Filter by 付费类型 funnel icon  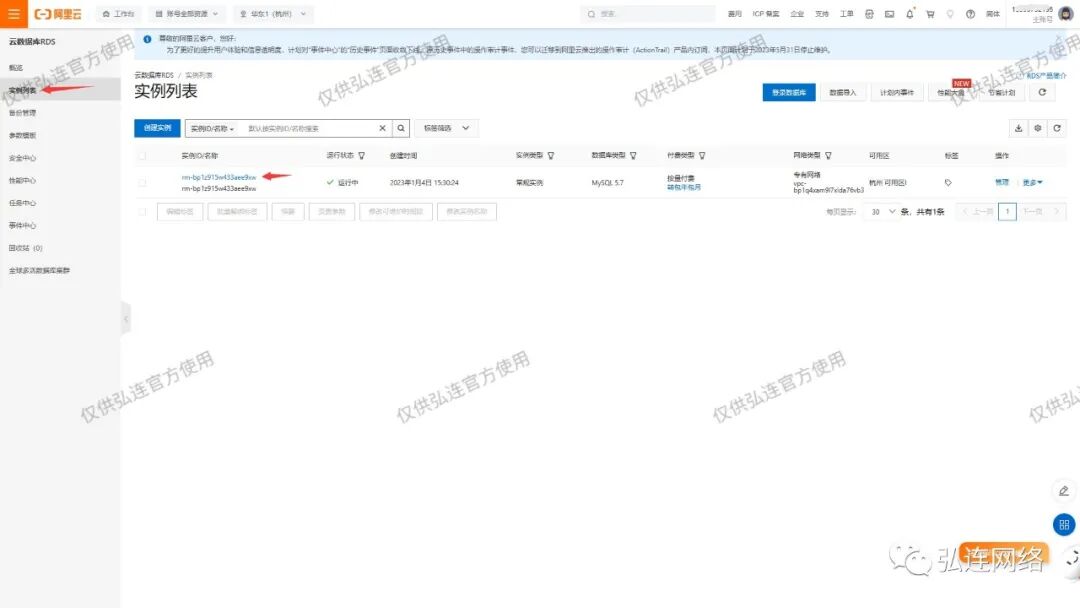702,156
